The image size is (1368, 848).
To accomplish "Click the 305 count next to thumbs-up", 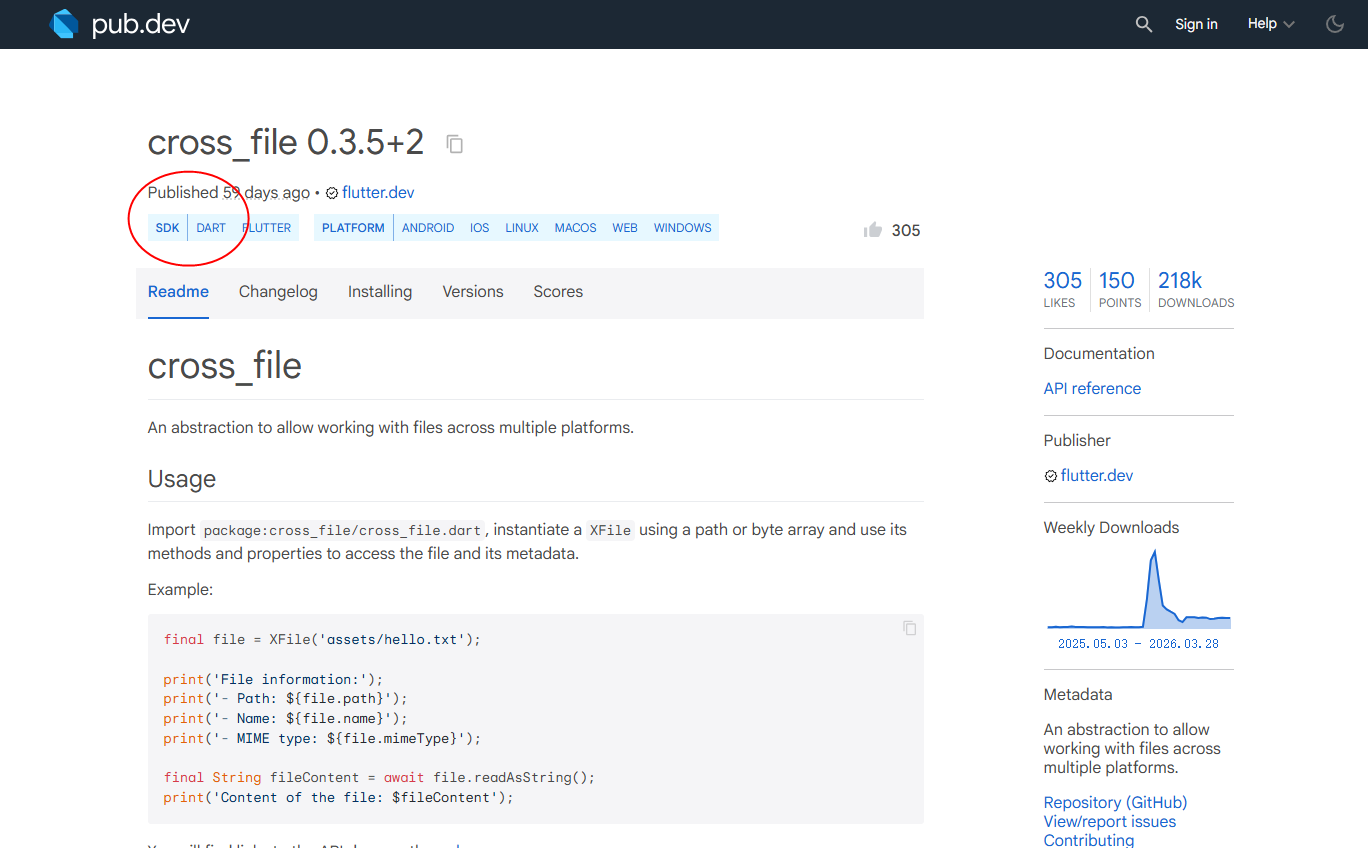I will pyautogui.click(x=906, y=231).
